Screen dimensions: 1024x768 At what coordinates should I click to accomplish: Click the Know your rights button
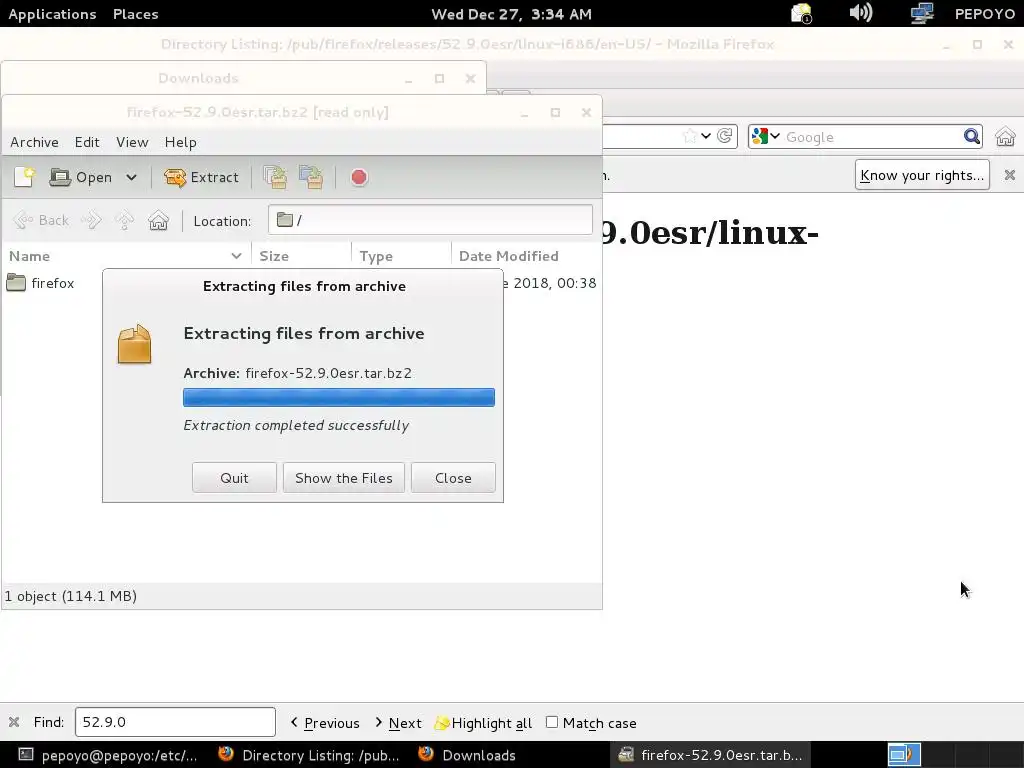(921, 175)
